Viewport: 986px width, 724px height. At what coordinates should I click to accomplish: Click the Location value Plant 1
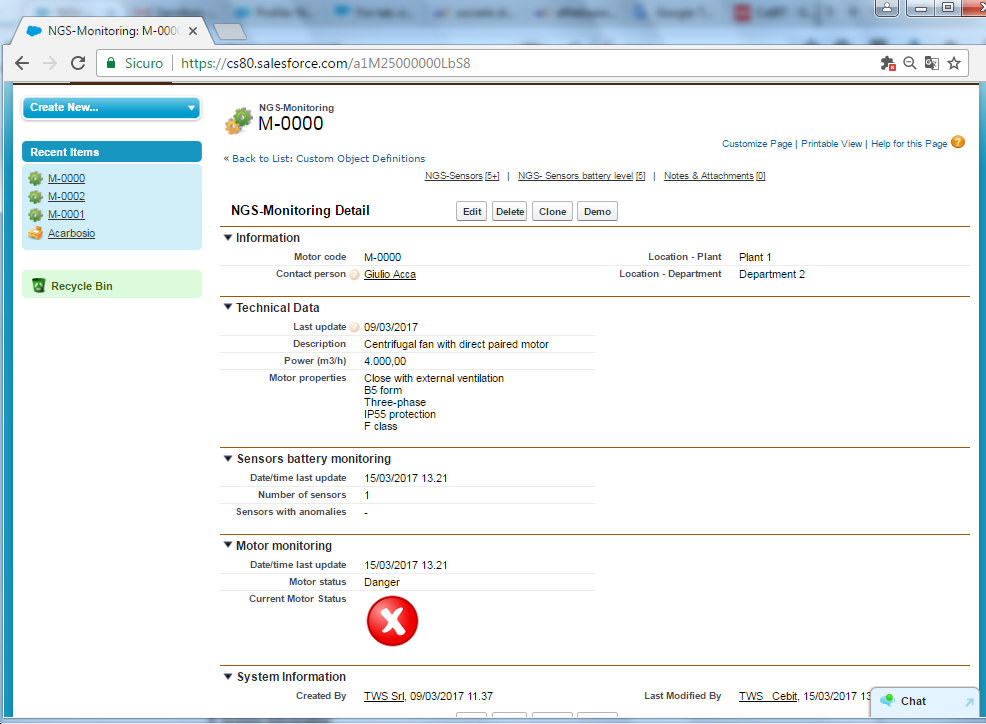[x=755, y=257]
